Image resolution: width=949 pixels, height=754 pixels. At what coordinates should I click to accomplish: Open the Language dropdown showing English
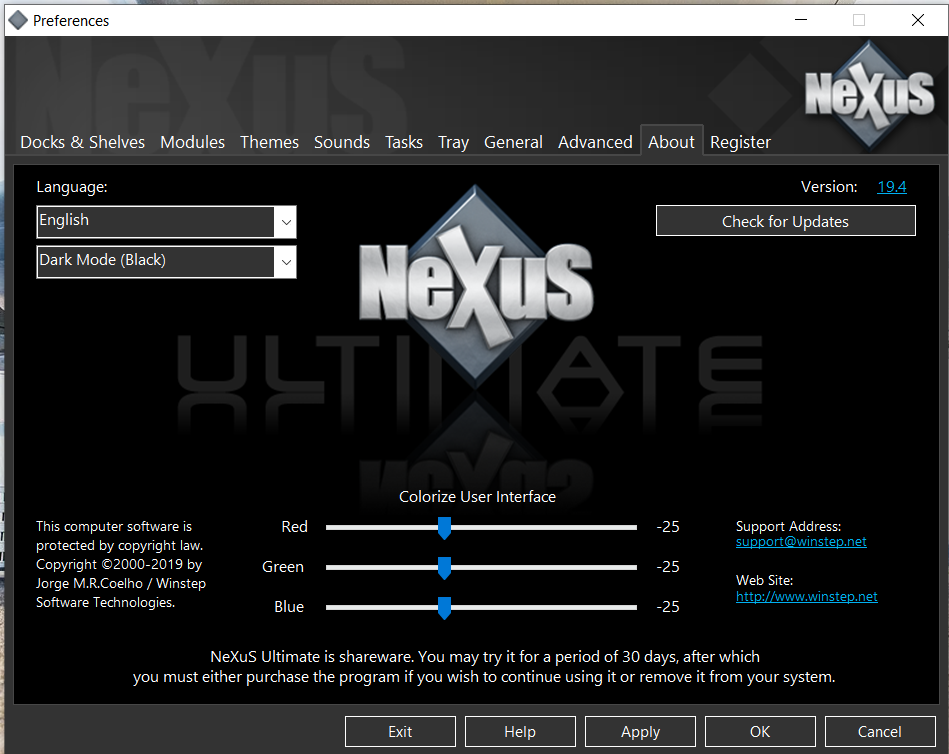(166, 221)
